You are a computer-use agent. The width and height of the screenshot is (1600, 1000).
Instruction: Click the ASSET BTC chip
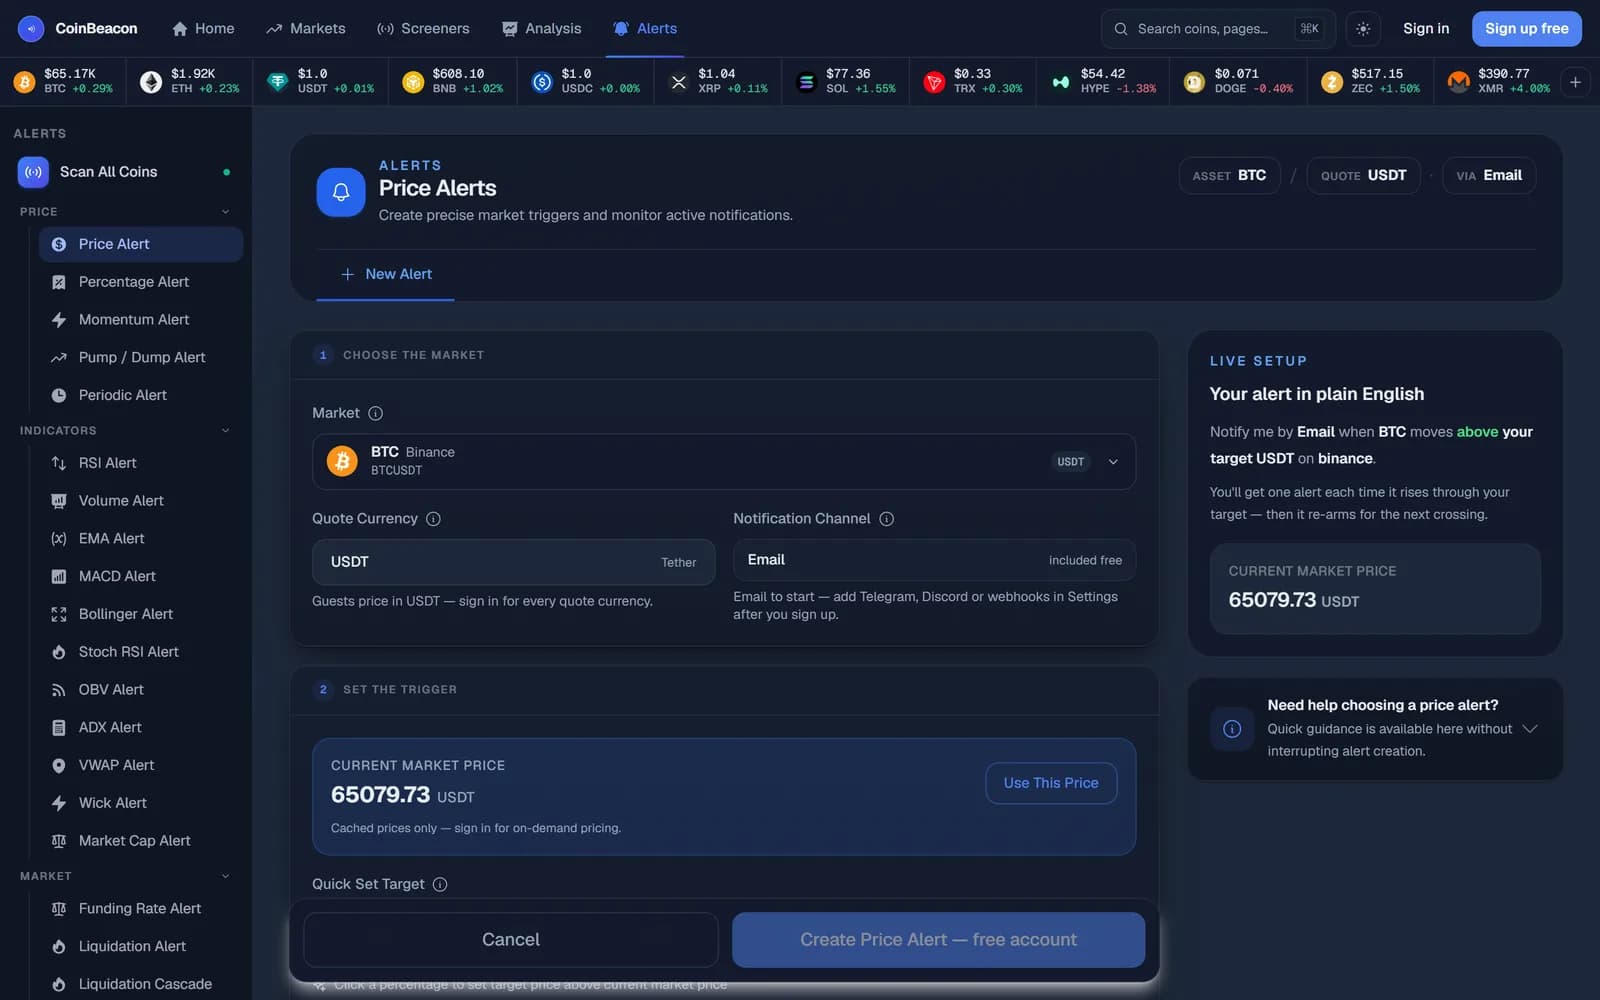coord(1229,176)
